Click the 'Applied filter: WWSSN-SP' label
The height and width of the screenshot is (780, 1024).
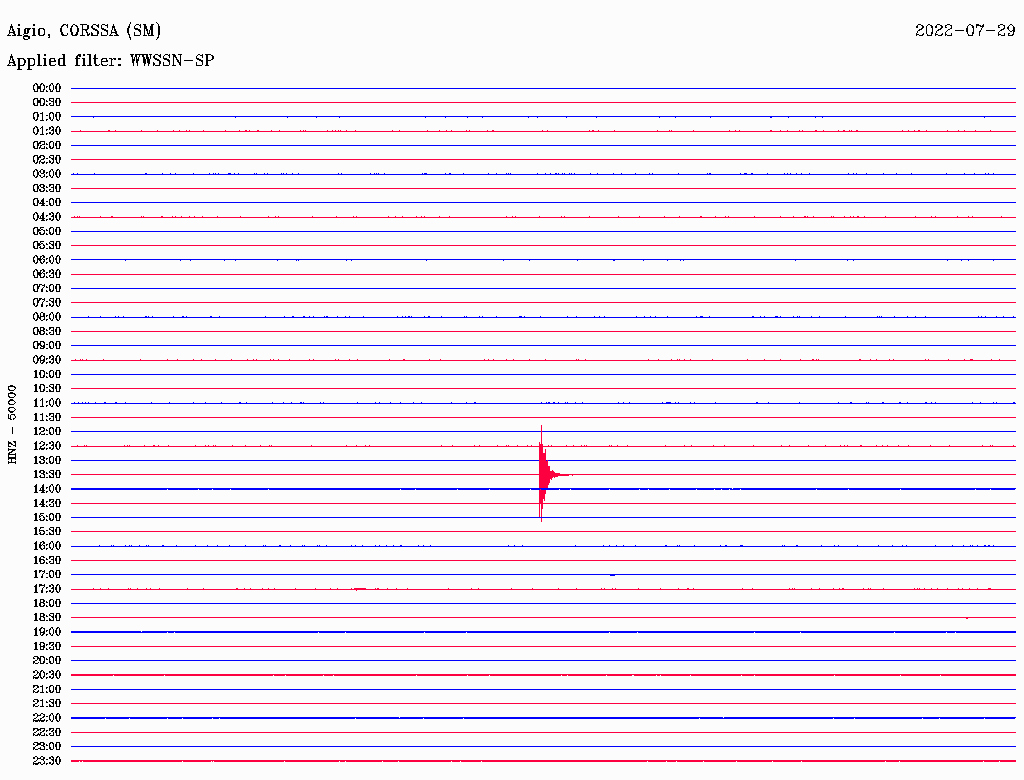coord(110,61)
